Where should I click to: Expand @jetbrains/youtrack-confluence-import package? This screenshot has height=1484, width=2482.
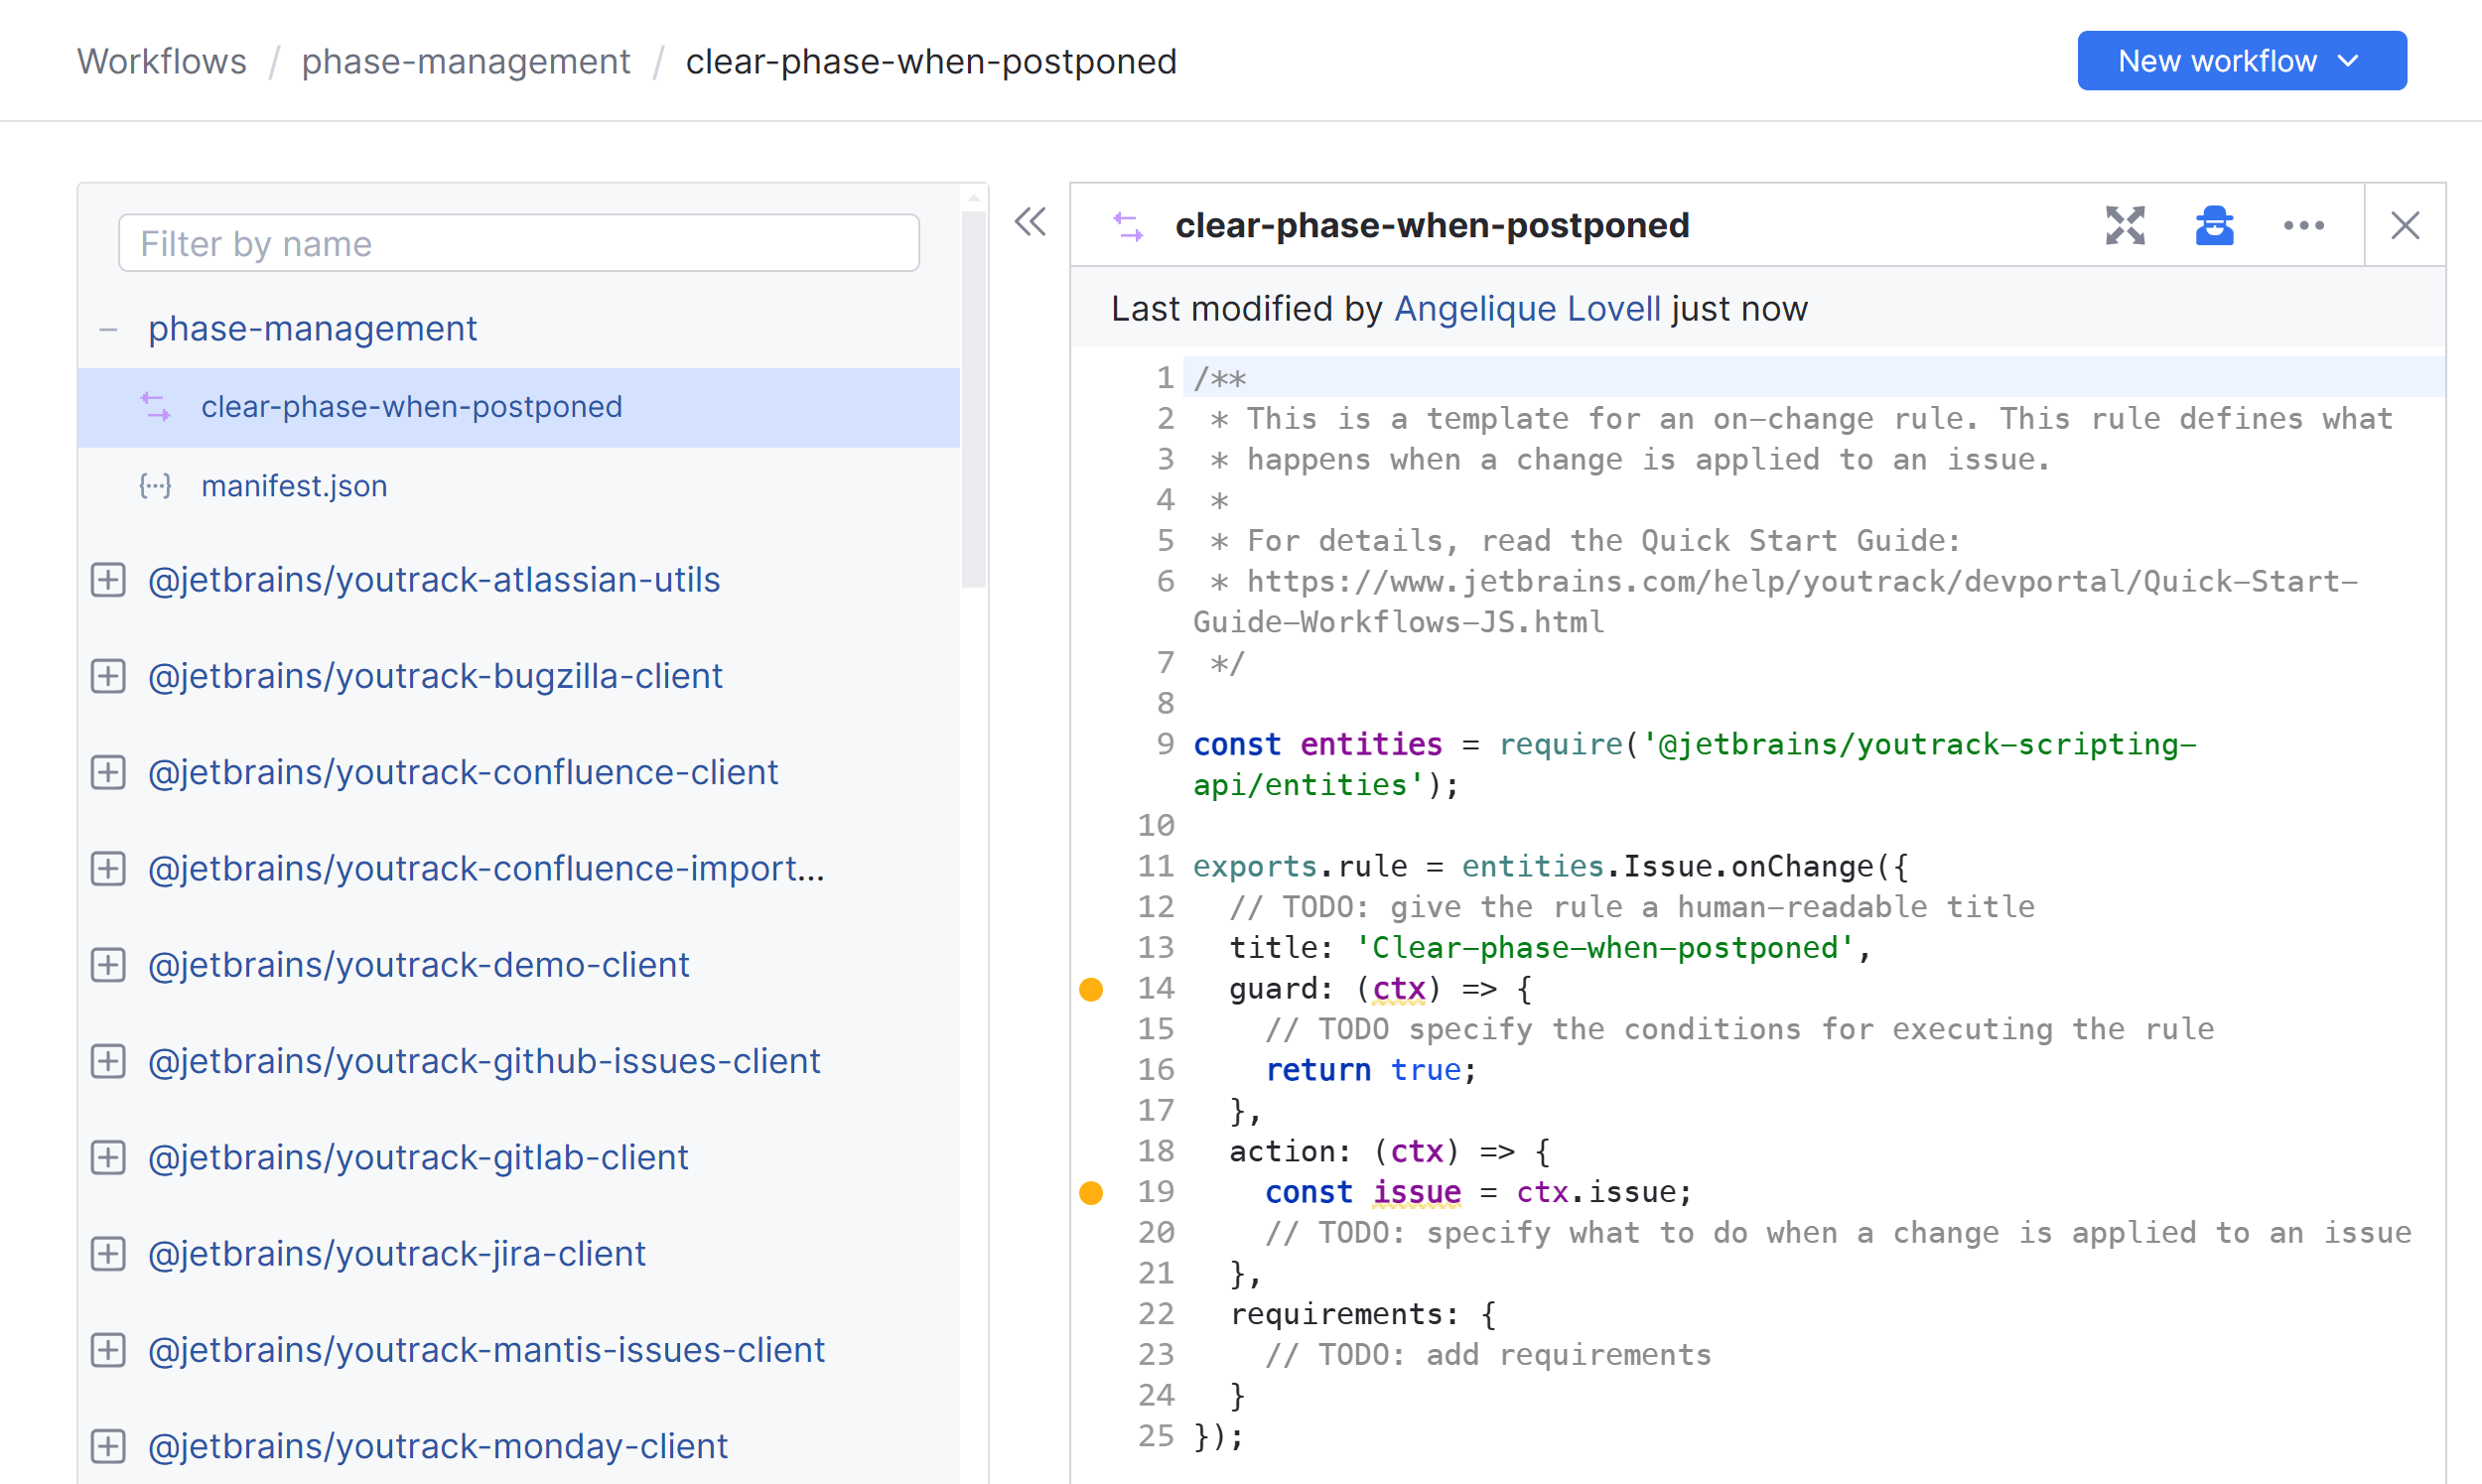click(x=108, y=868)
